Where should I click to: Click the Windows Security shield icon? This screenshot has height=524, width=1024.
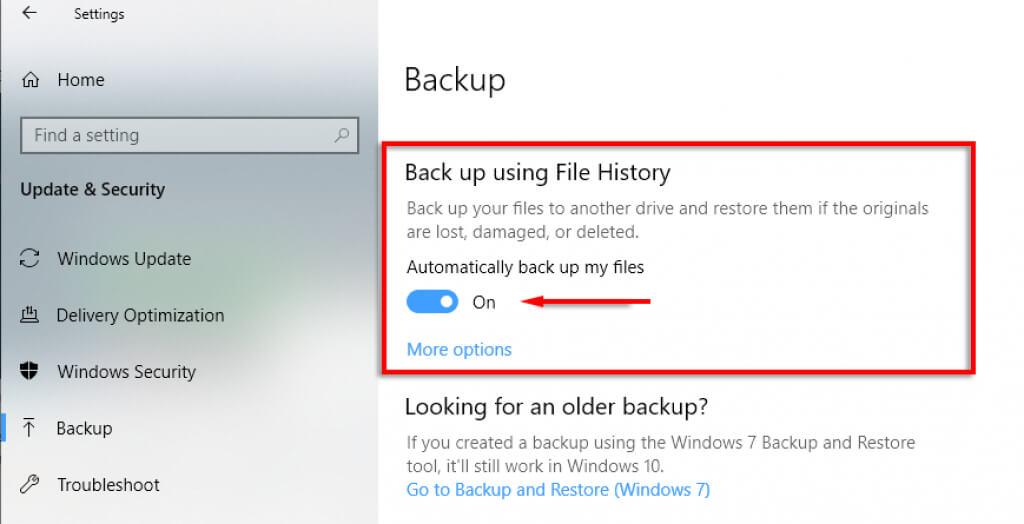point(30,372)
